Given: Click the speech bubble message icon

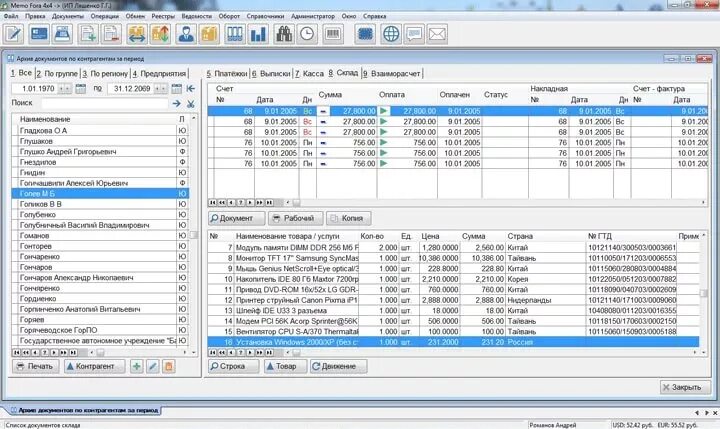Looking at the screenshot, I should tap(414, 34).
